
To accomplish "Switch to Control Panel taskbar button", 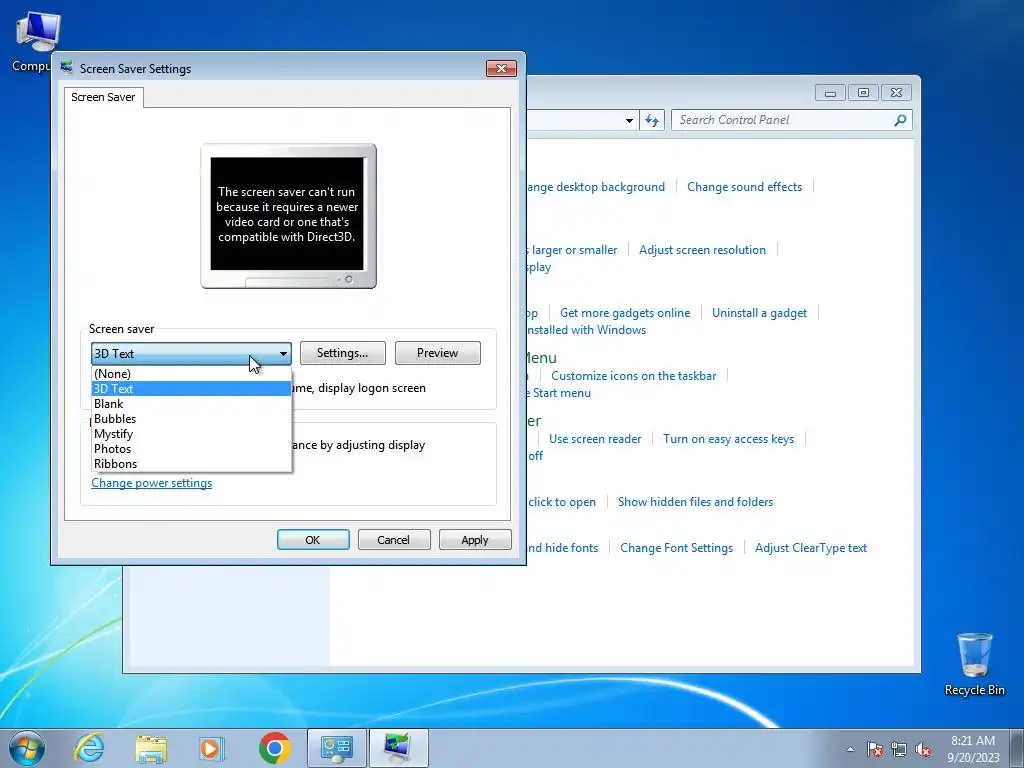I will [337, 748].
